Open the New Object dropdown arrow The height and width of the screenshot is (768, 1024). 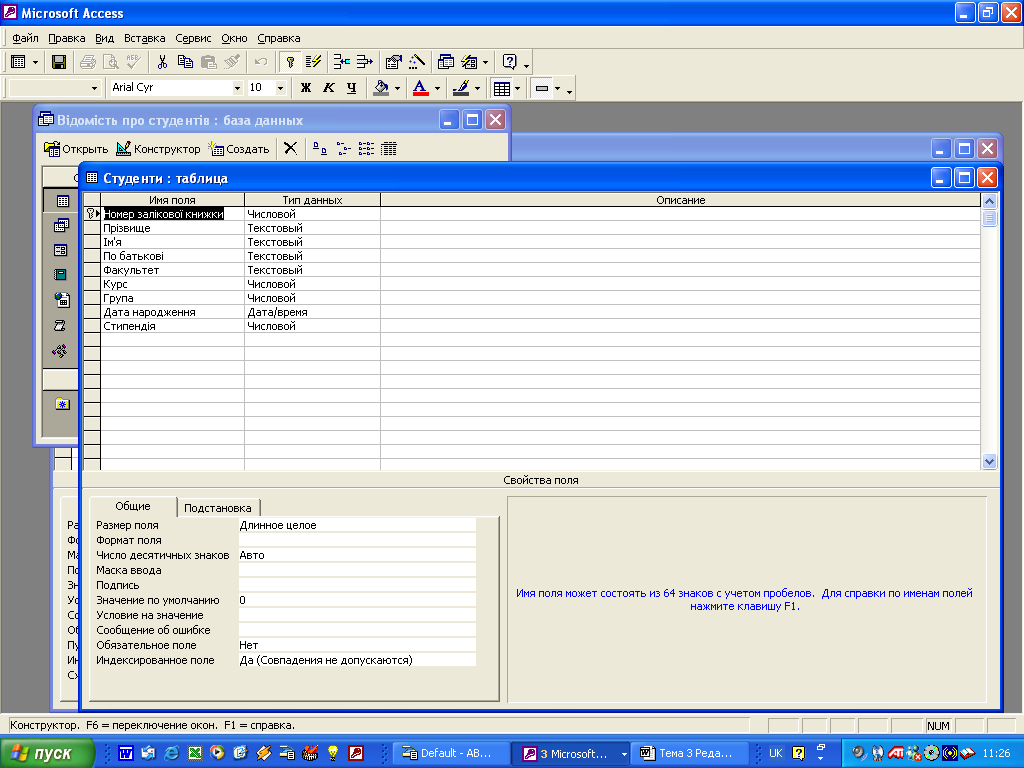tap(485, 63)
